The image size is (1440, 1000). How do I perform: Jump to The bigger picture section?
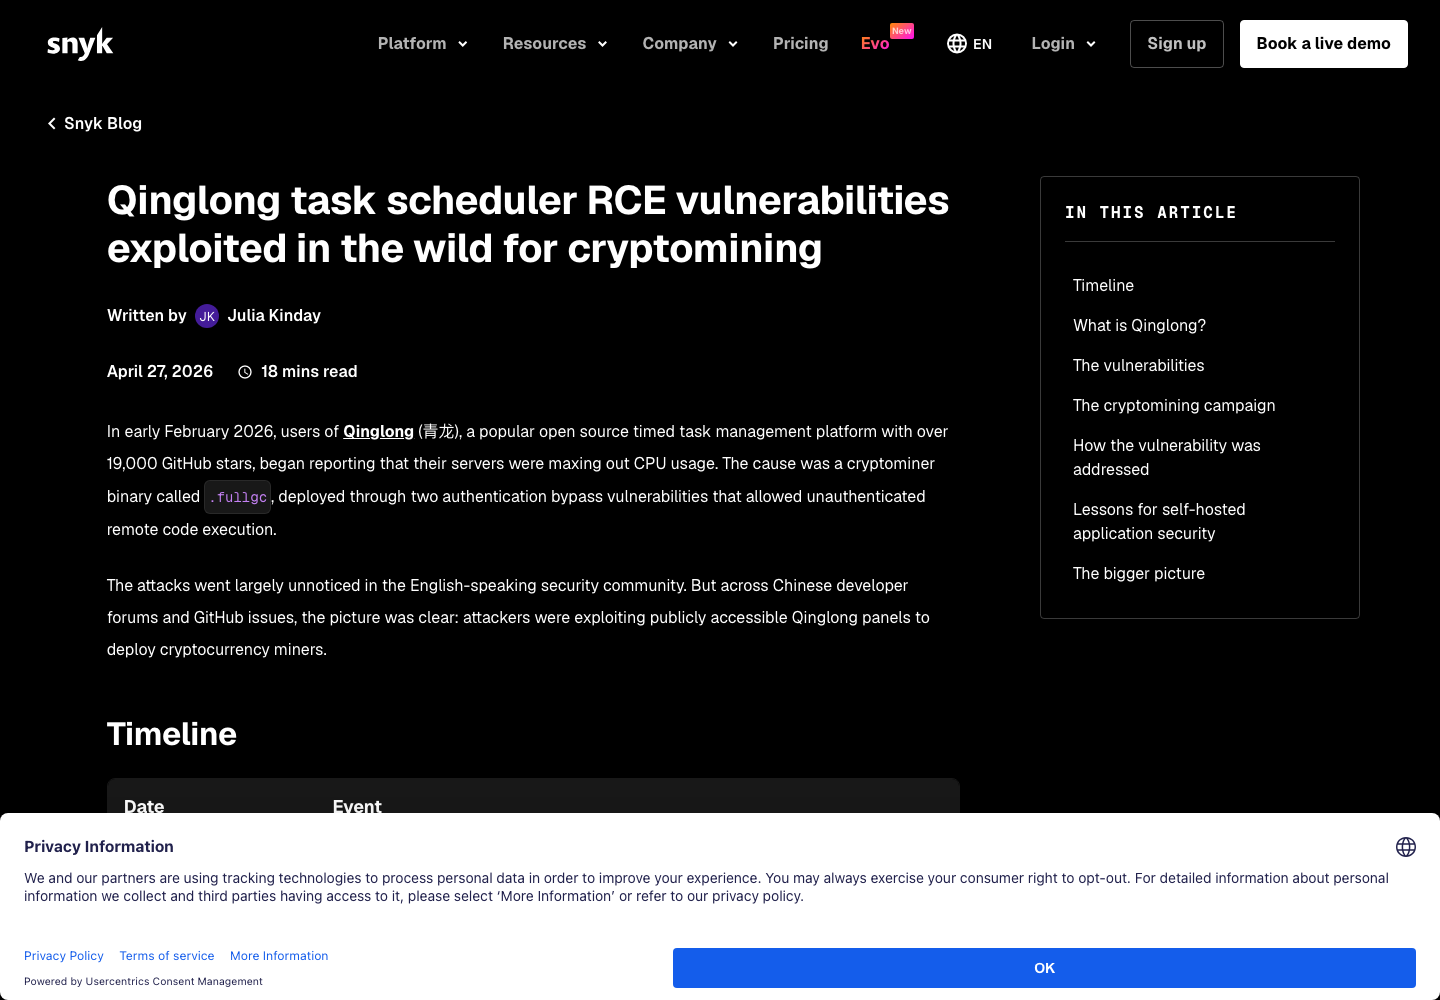coord(1139,573)
